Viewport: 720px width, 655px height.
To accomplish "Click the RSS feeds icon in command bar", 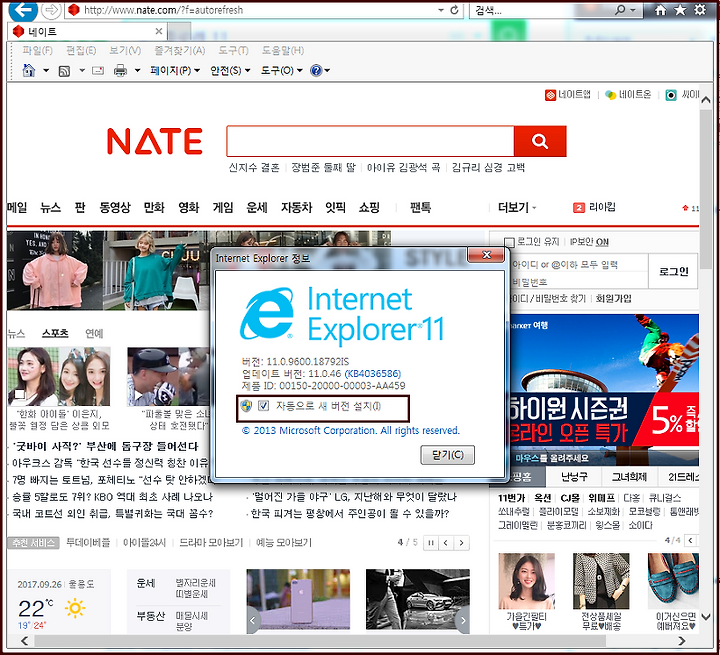I will pyautogui.click(x=64, y=71).
